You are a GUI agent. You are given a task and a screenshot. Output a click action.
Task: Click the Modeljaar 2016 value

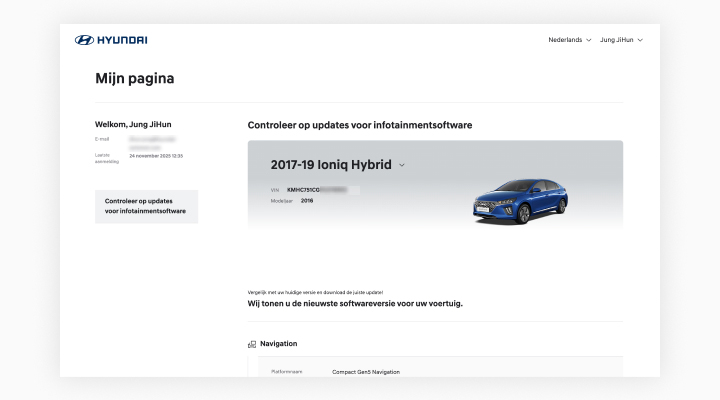tap(306, 200)
